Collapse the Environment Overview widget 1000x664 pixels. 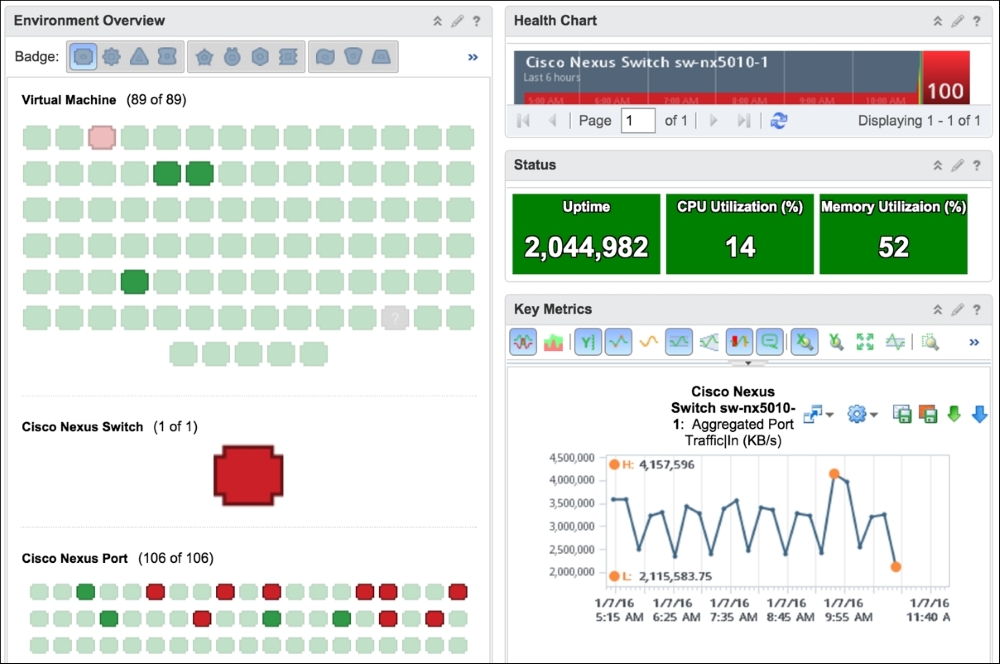[x=438, y=21]
